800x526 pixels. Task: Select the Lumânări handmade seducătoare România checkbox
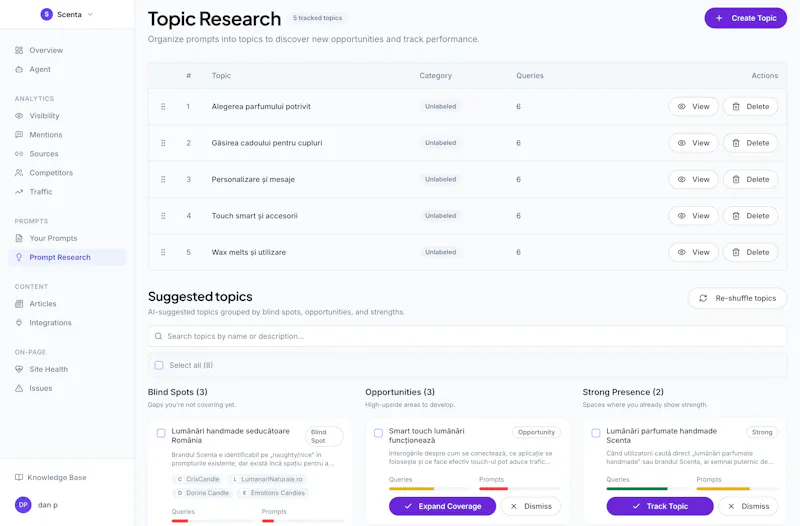coord(161,433)
